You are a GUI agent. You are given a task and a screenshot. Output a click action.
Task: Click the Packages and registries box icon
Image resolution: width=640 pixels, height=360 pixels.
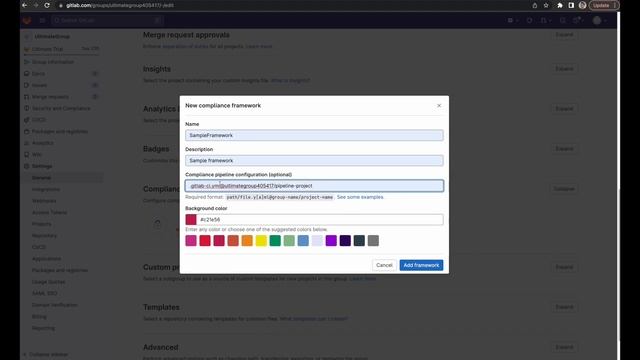27,131
